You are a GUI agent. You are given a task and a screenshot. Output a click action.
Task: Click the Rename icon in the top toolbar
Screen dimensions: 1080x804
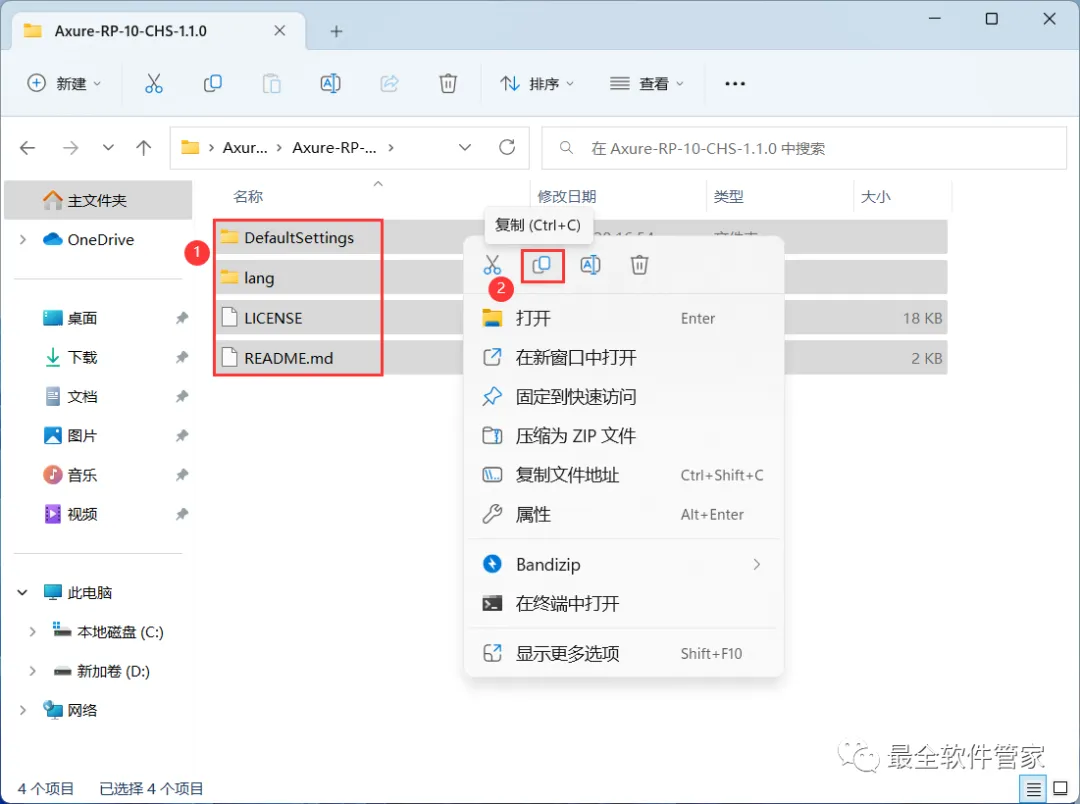coord(331,84)
